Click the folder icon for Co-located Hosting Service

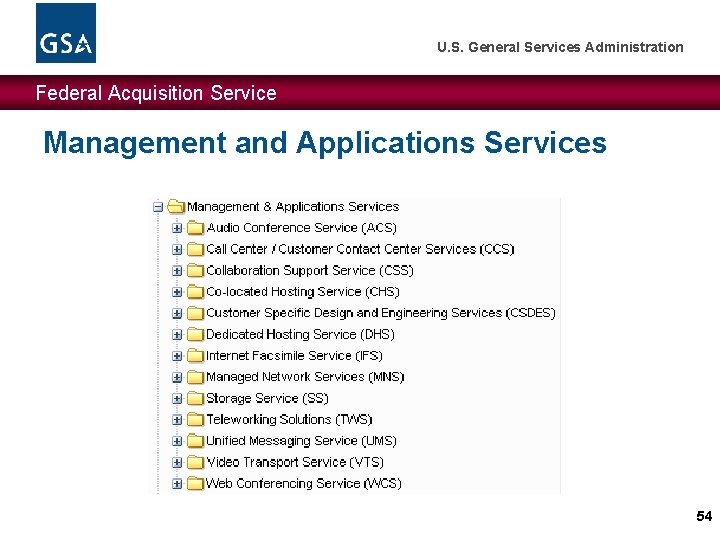(x=195, y=292)
